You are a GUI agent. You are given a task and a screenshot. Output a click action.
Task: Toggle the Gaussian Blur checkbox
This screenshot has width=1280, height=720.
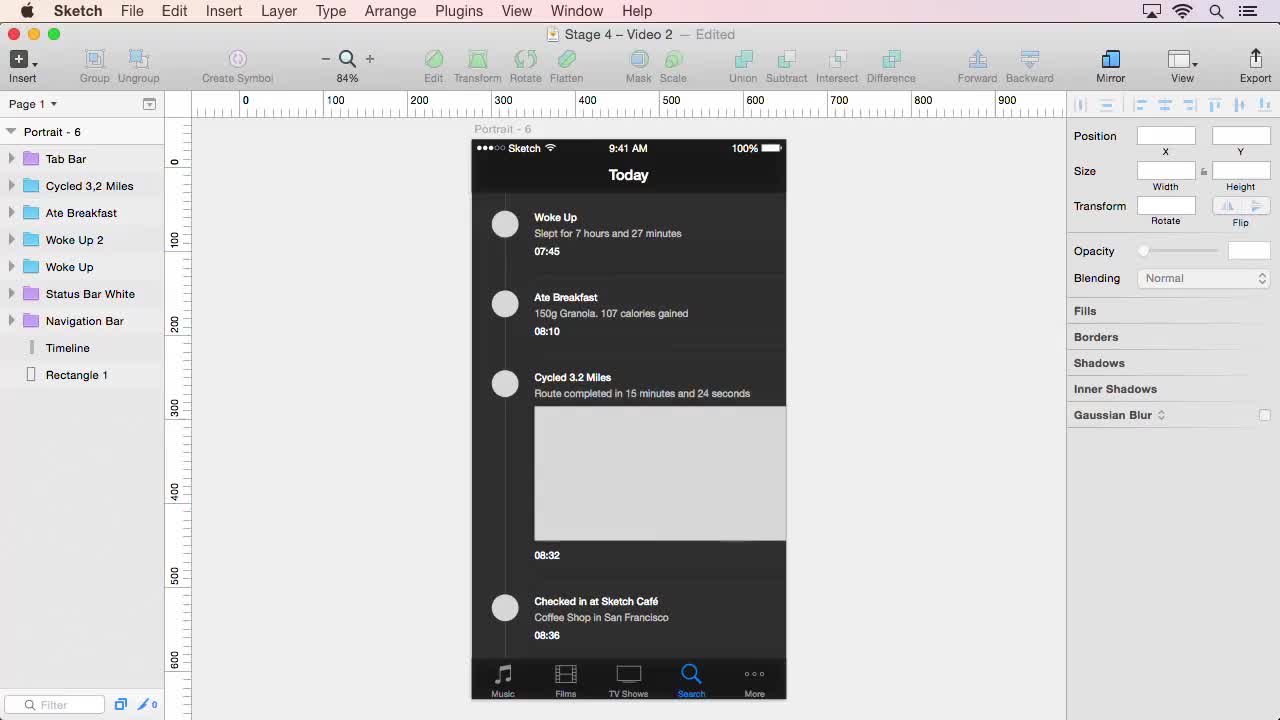click(x=1264, y=415)
